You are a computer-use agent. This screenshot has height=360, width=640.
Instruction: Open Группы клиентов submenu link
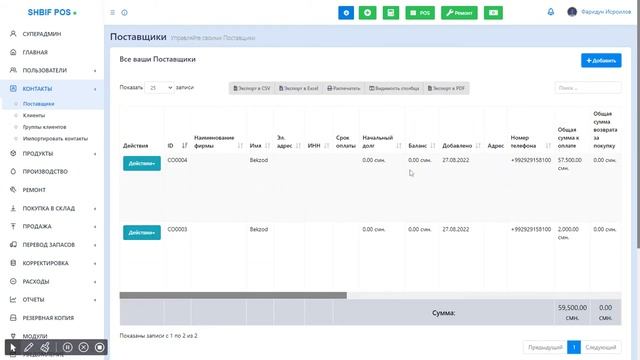pyautogui.click(x=44, y=127)
